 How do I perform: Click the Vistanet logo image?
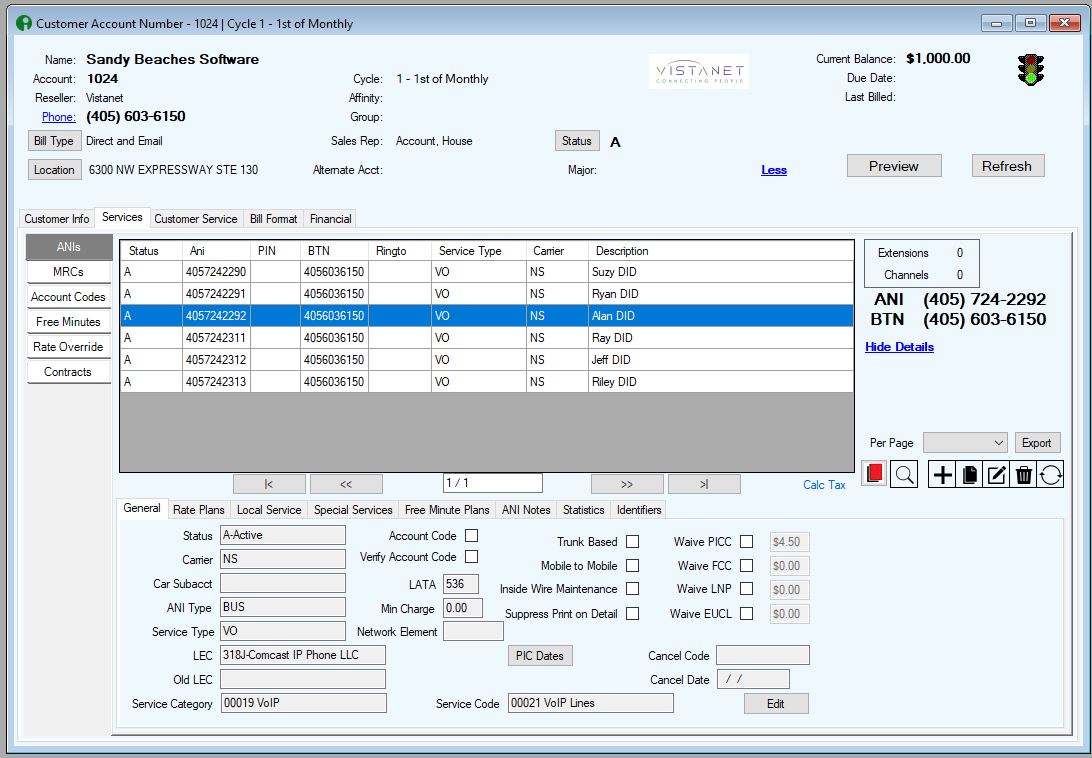699,72
